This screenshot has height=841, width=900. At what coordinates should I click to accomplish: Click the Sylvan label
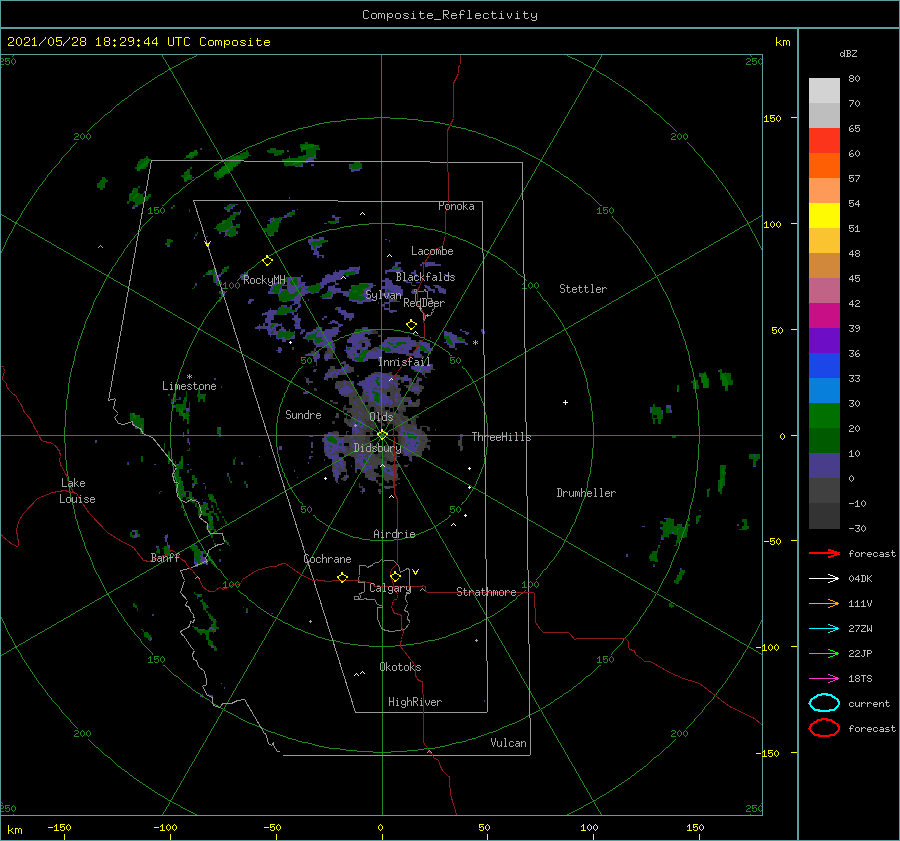click(x=383, y=295)
